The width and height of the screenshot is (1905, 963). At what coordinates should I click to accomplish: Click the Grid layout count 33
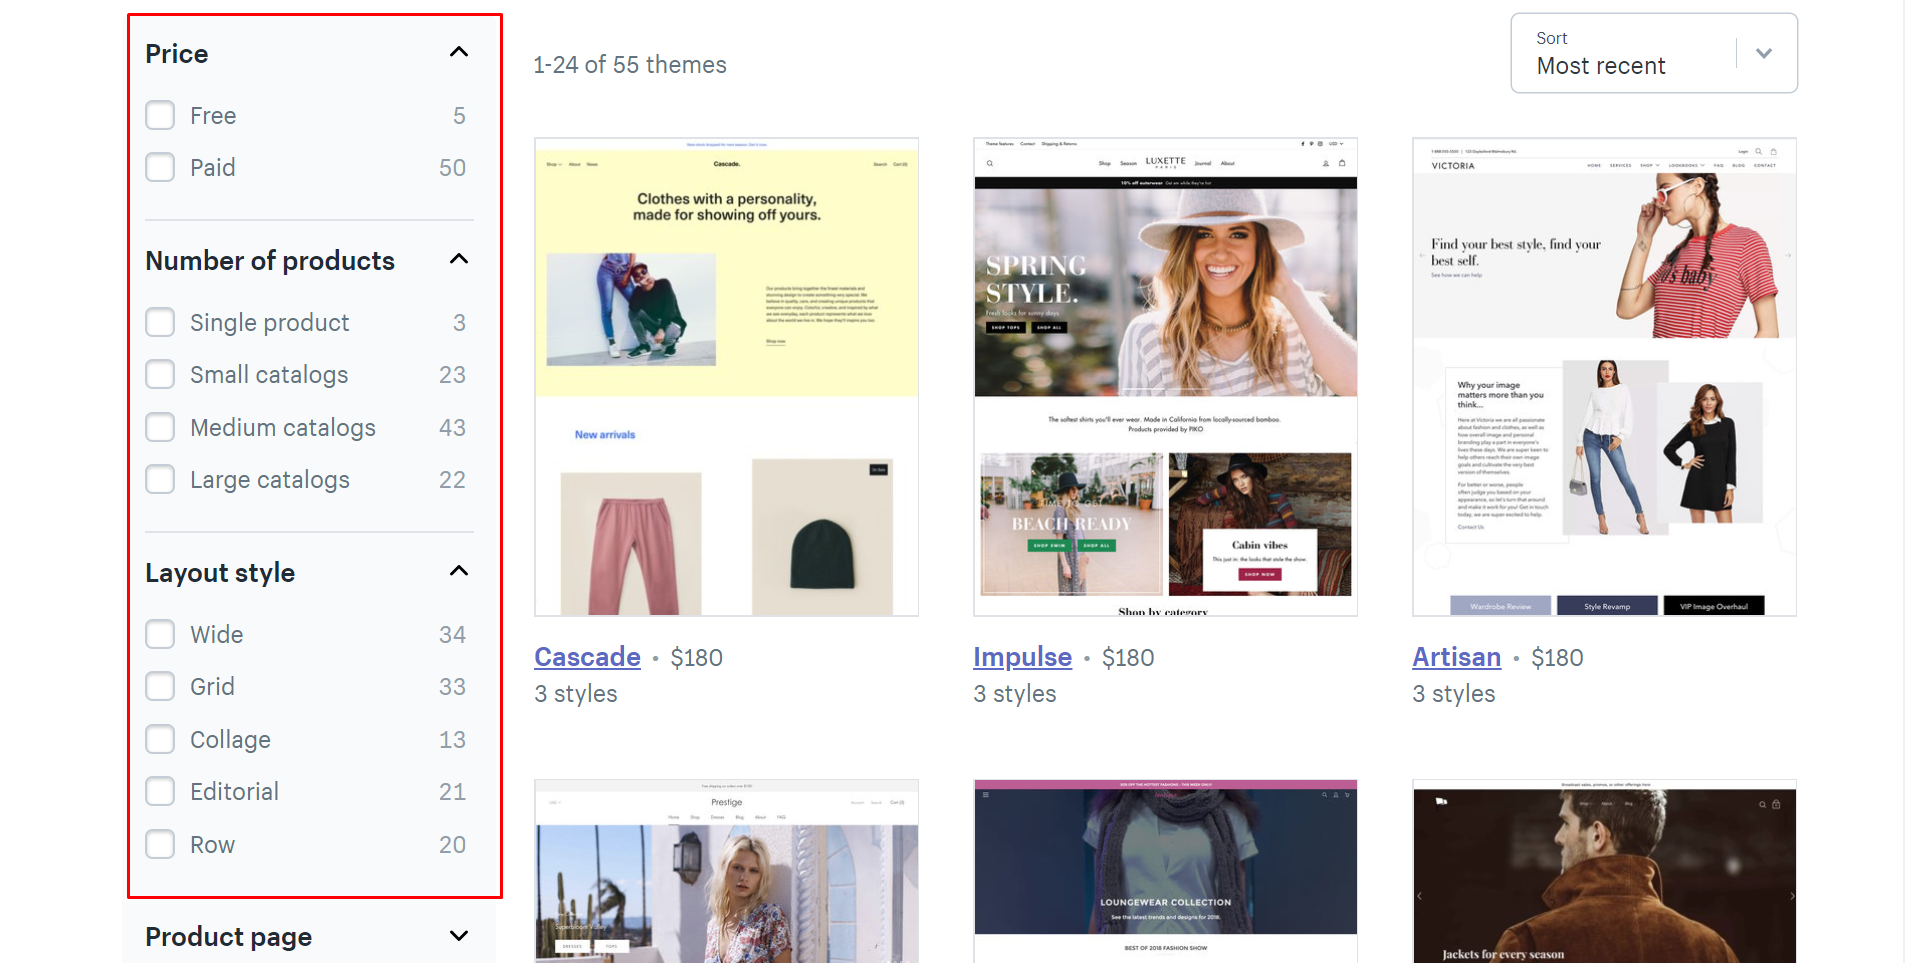[452, 687]
